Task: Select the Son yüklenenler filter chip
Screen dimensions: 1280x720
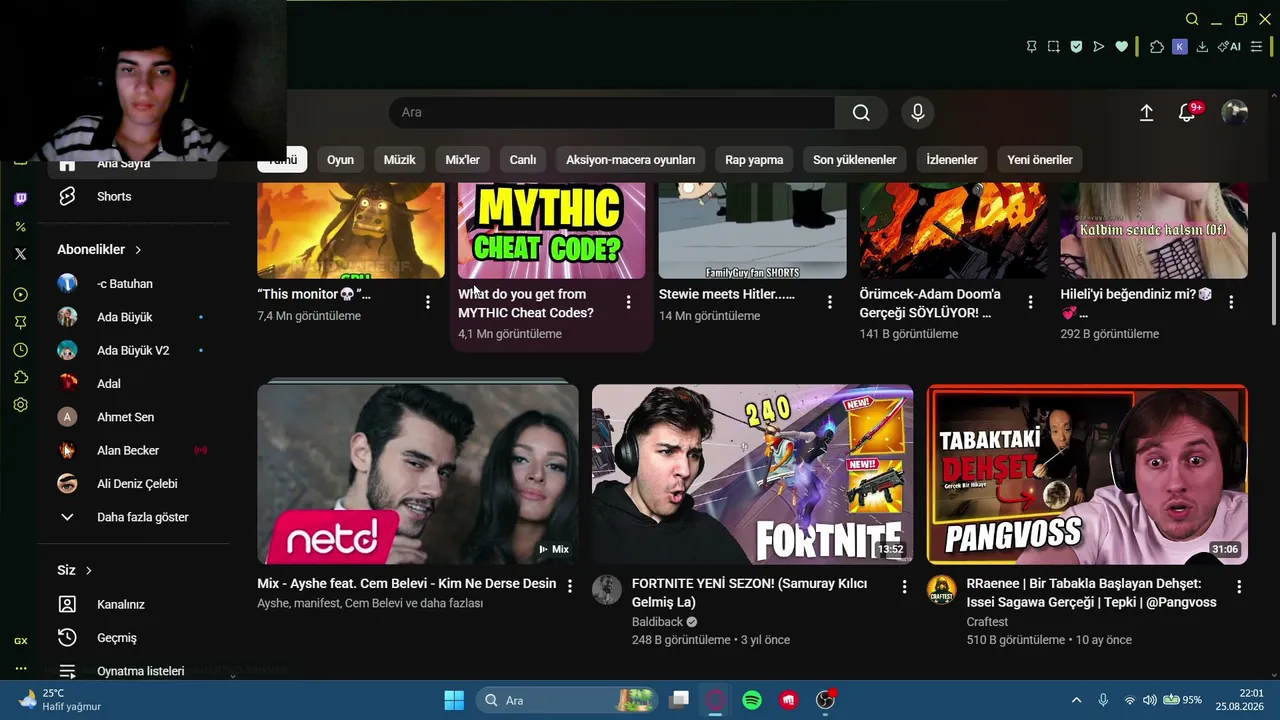Action: click(x=854, y=160)
